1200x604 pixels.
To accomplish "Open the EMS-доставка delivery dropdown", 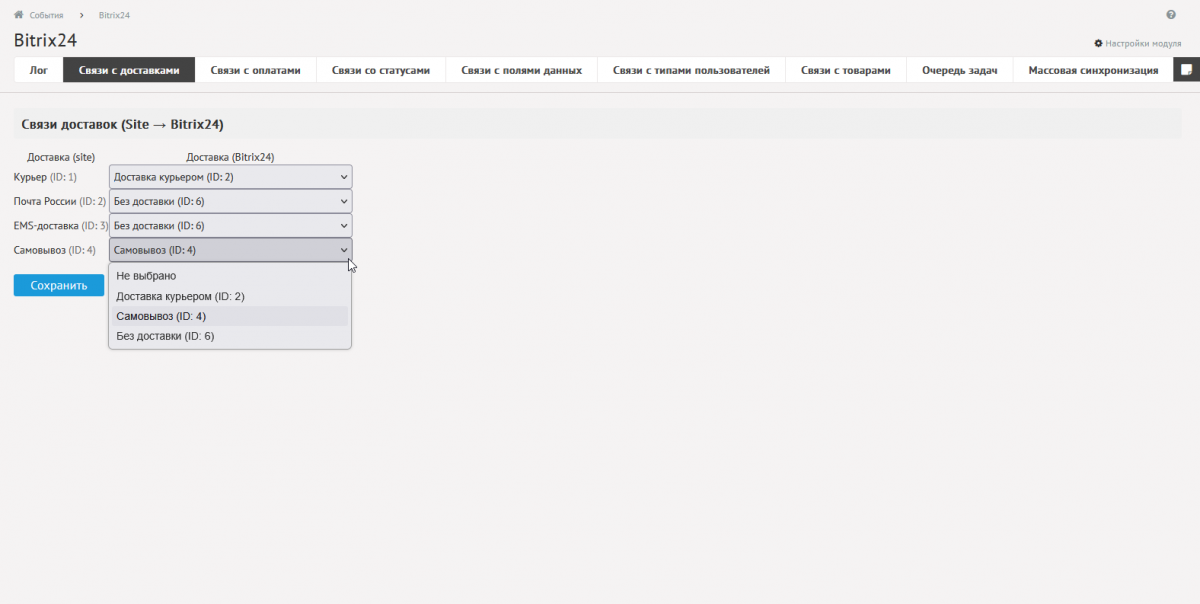I will (x=231, y=226).
